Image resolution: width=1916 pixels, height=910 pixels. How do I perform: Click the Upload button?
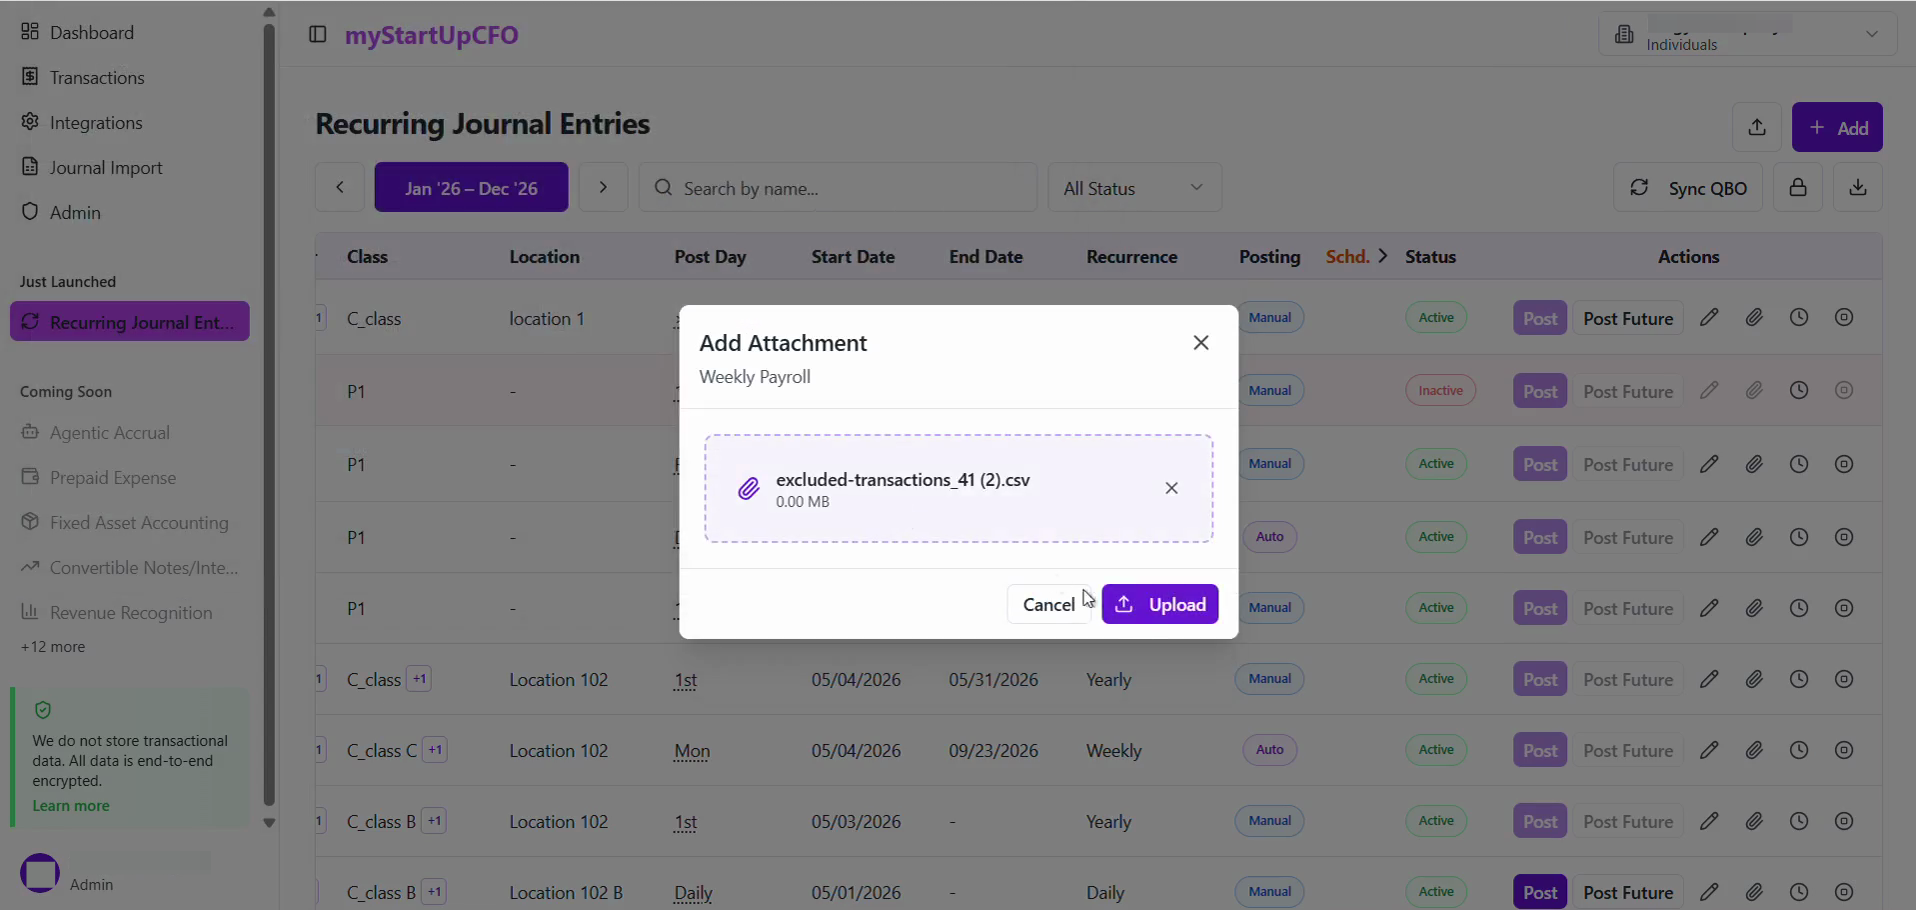[x=1160, y=604]
